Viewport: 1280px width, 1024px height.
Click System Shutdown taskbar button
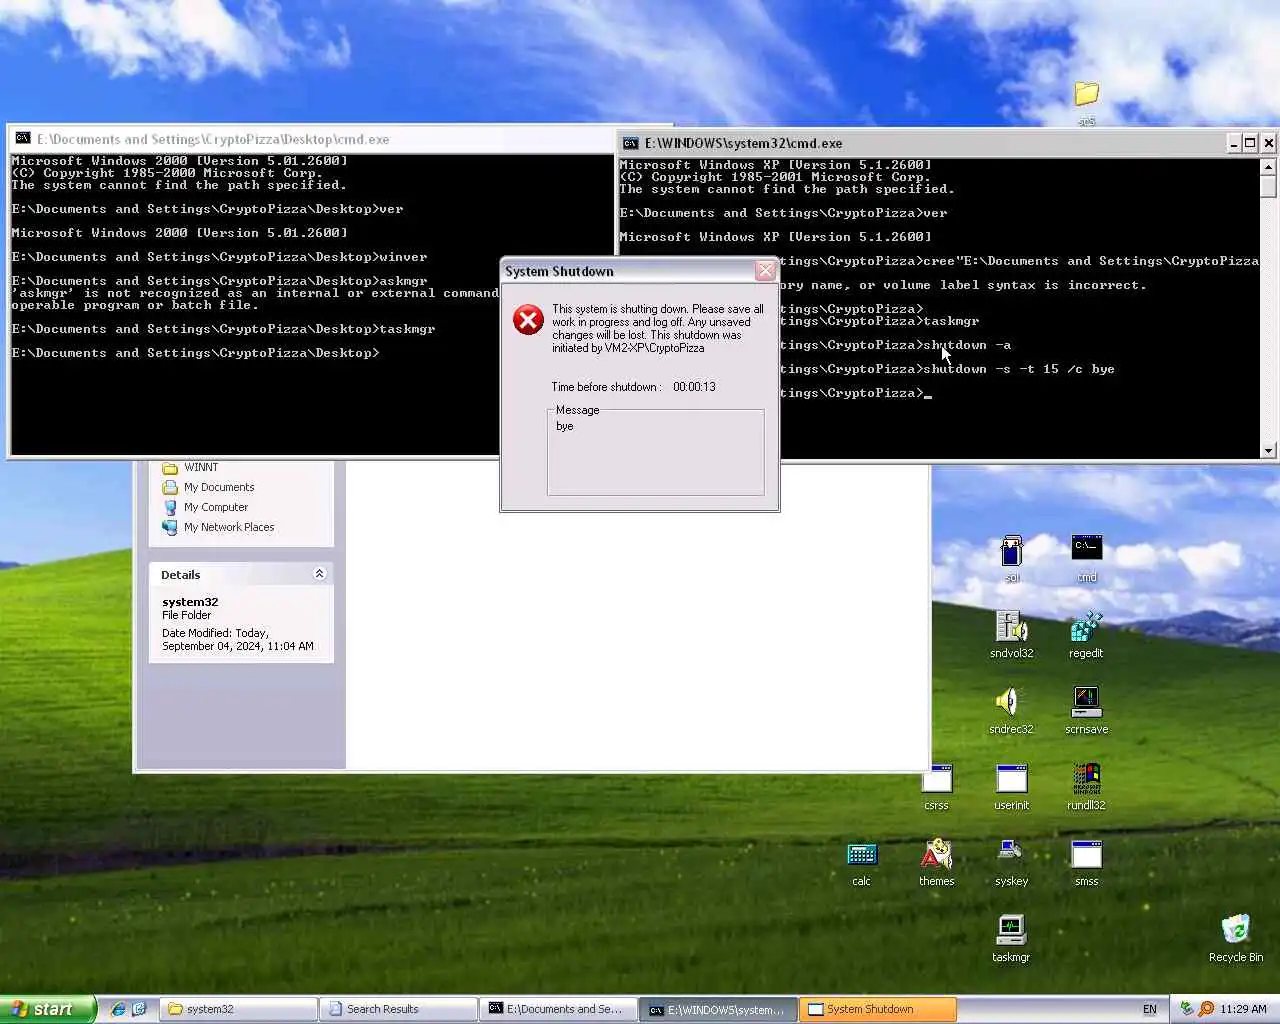tap(878, 1009)
